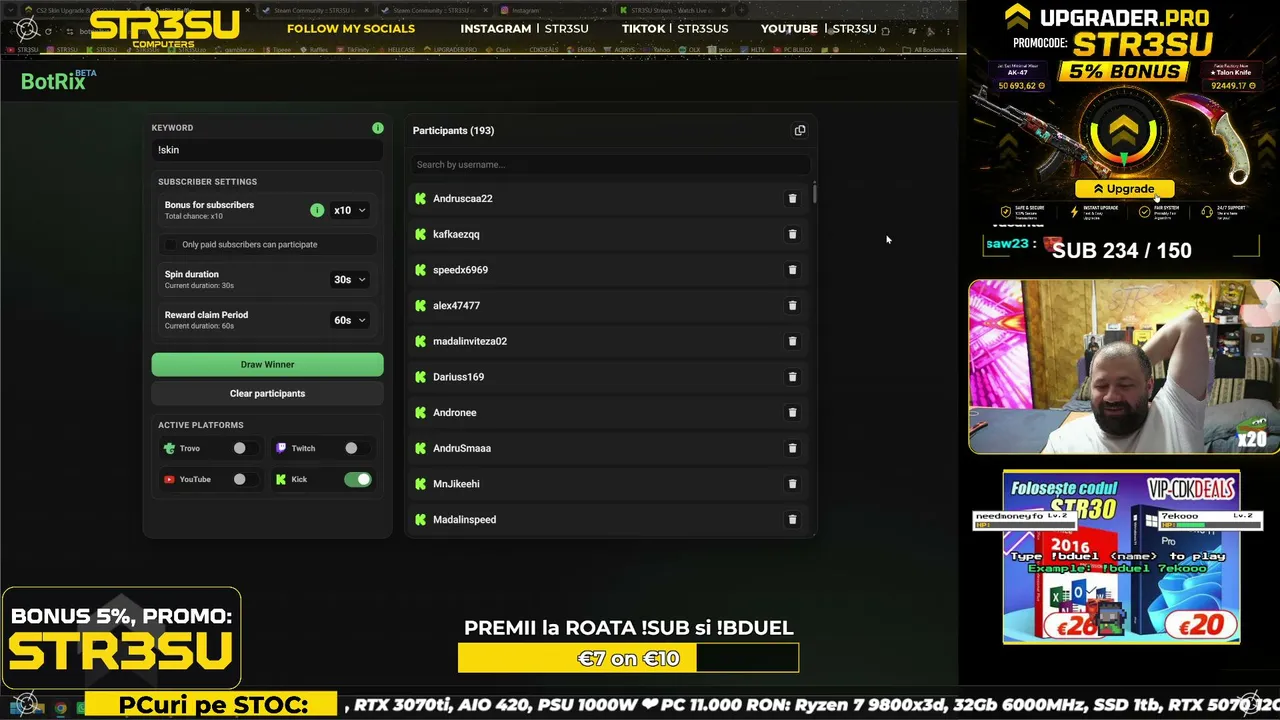Delete speedx6969 from the participants
1280x720 pixels.
click(x=792, y=270)
